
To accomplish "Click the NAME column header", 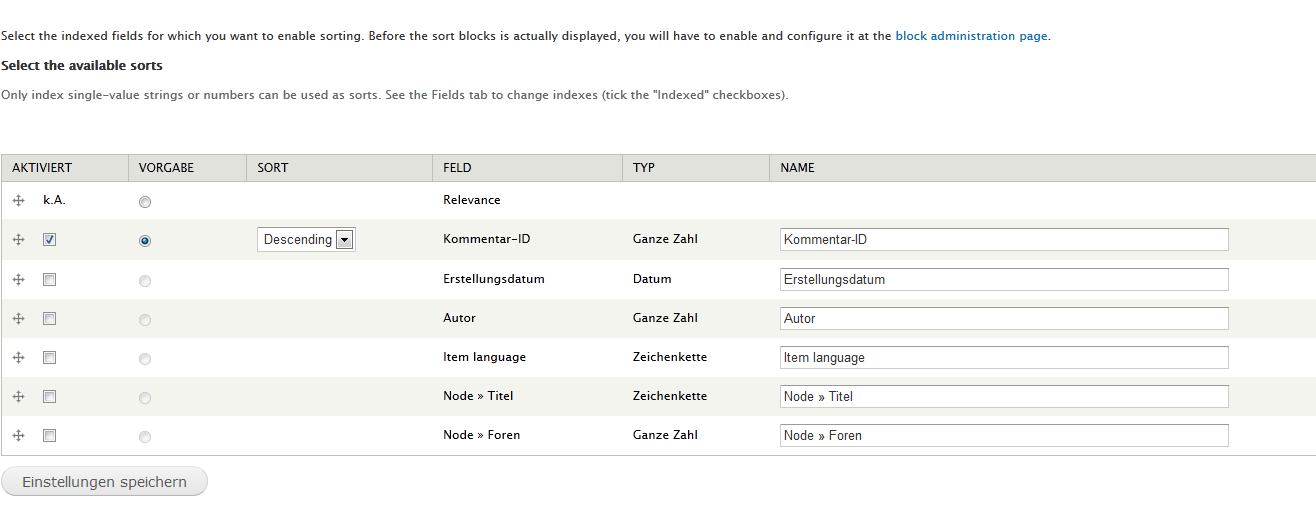I will pos(797,168).
